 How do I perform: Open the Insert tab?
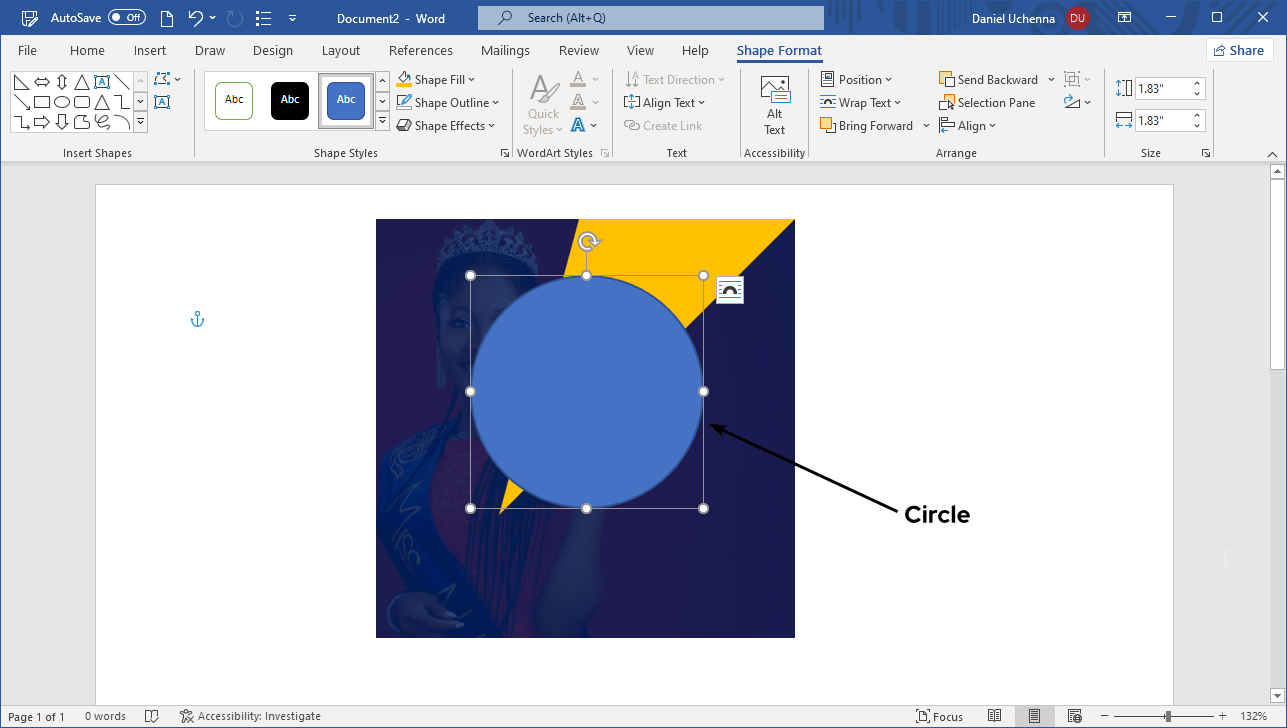(150, 51)
